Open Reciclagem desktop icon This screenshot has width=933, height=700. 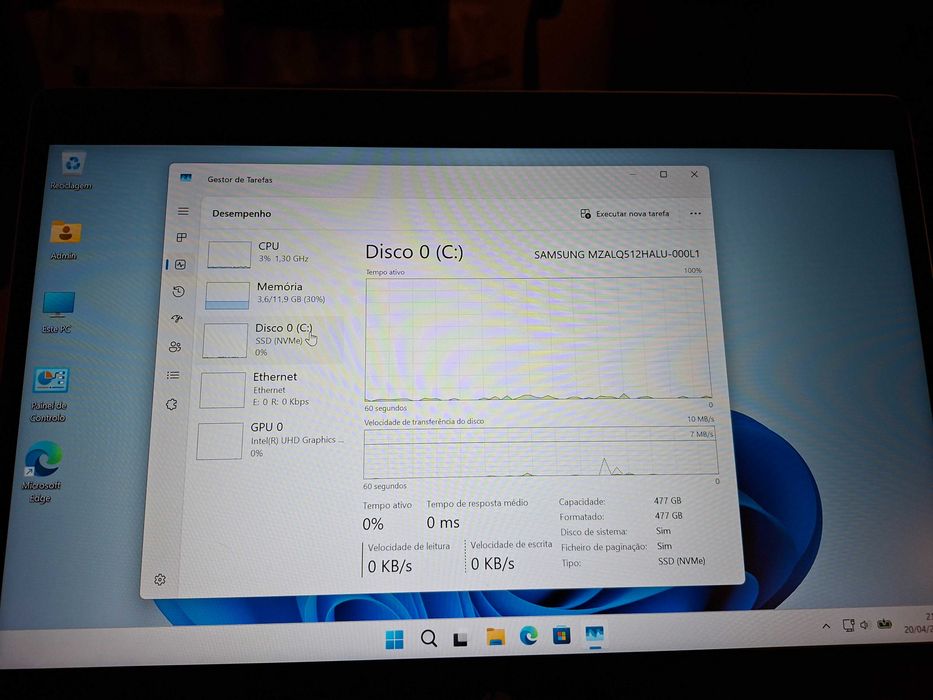click(x=72, y=171)
